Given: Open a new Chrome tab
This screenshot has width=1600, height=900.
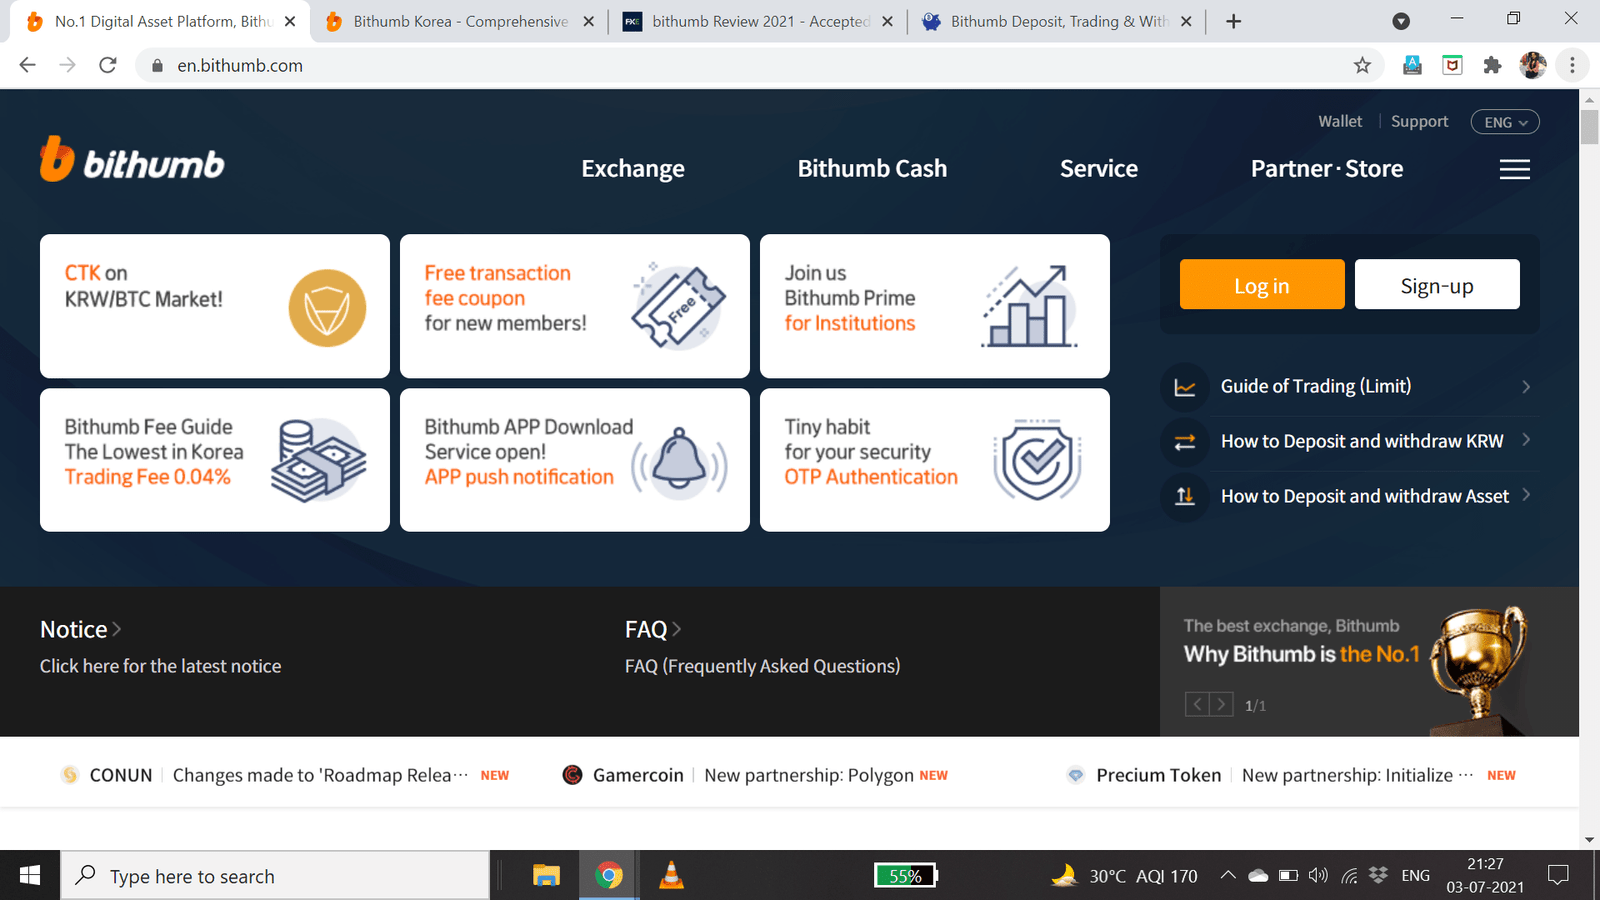Looking at the screenshot, I should pos(1234,21).
